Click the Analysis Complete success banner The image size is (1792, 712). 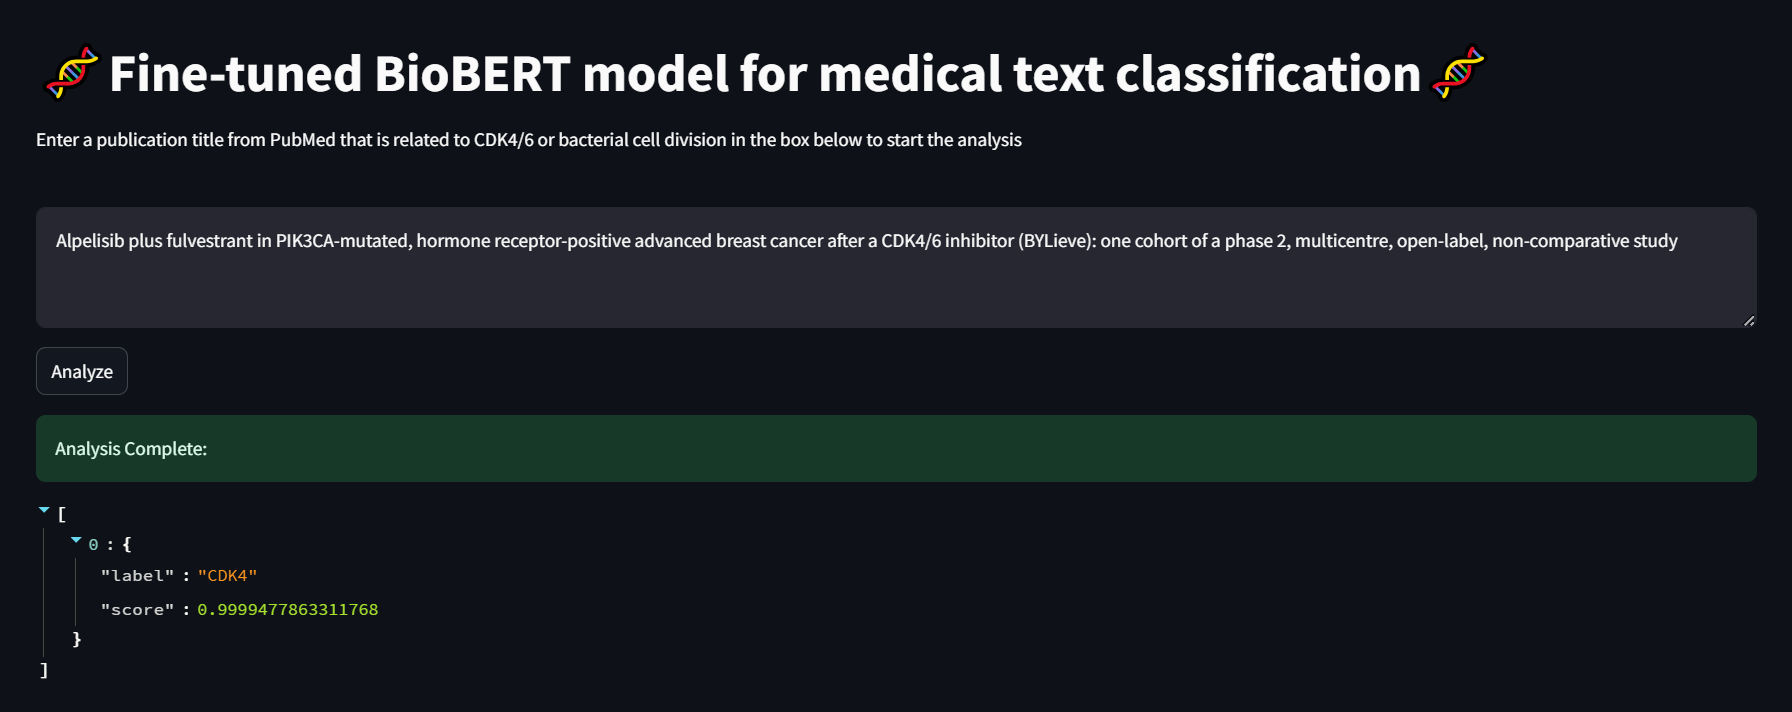(895, 449)
